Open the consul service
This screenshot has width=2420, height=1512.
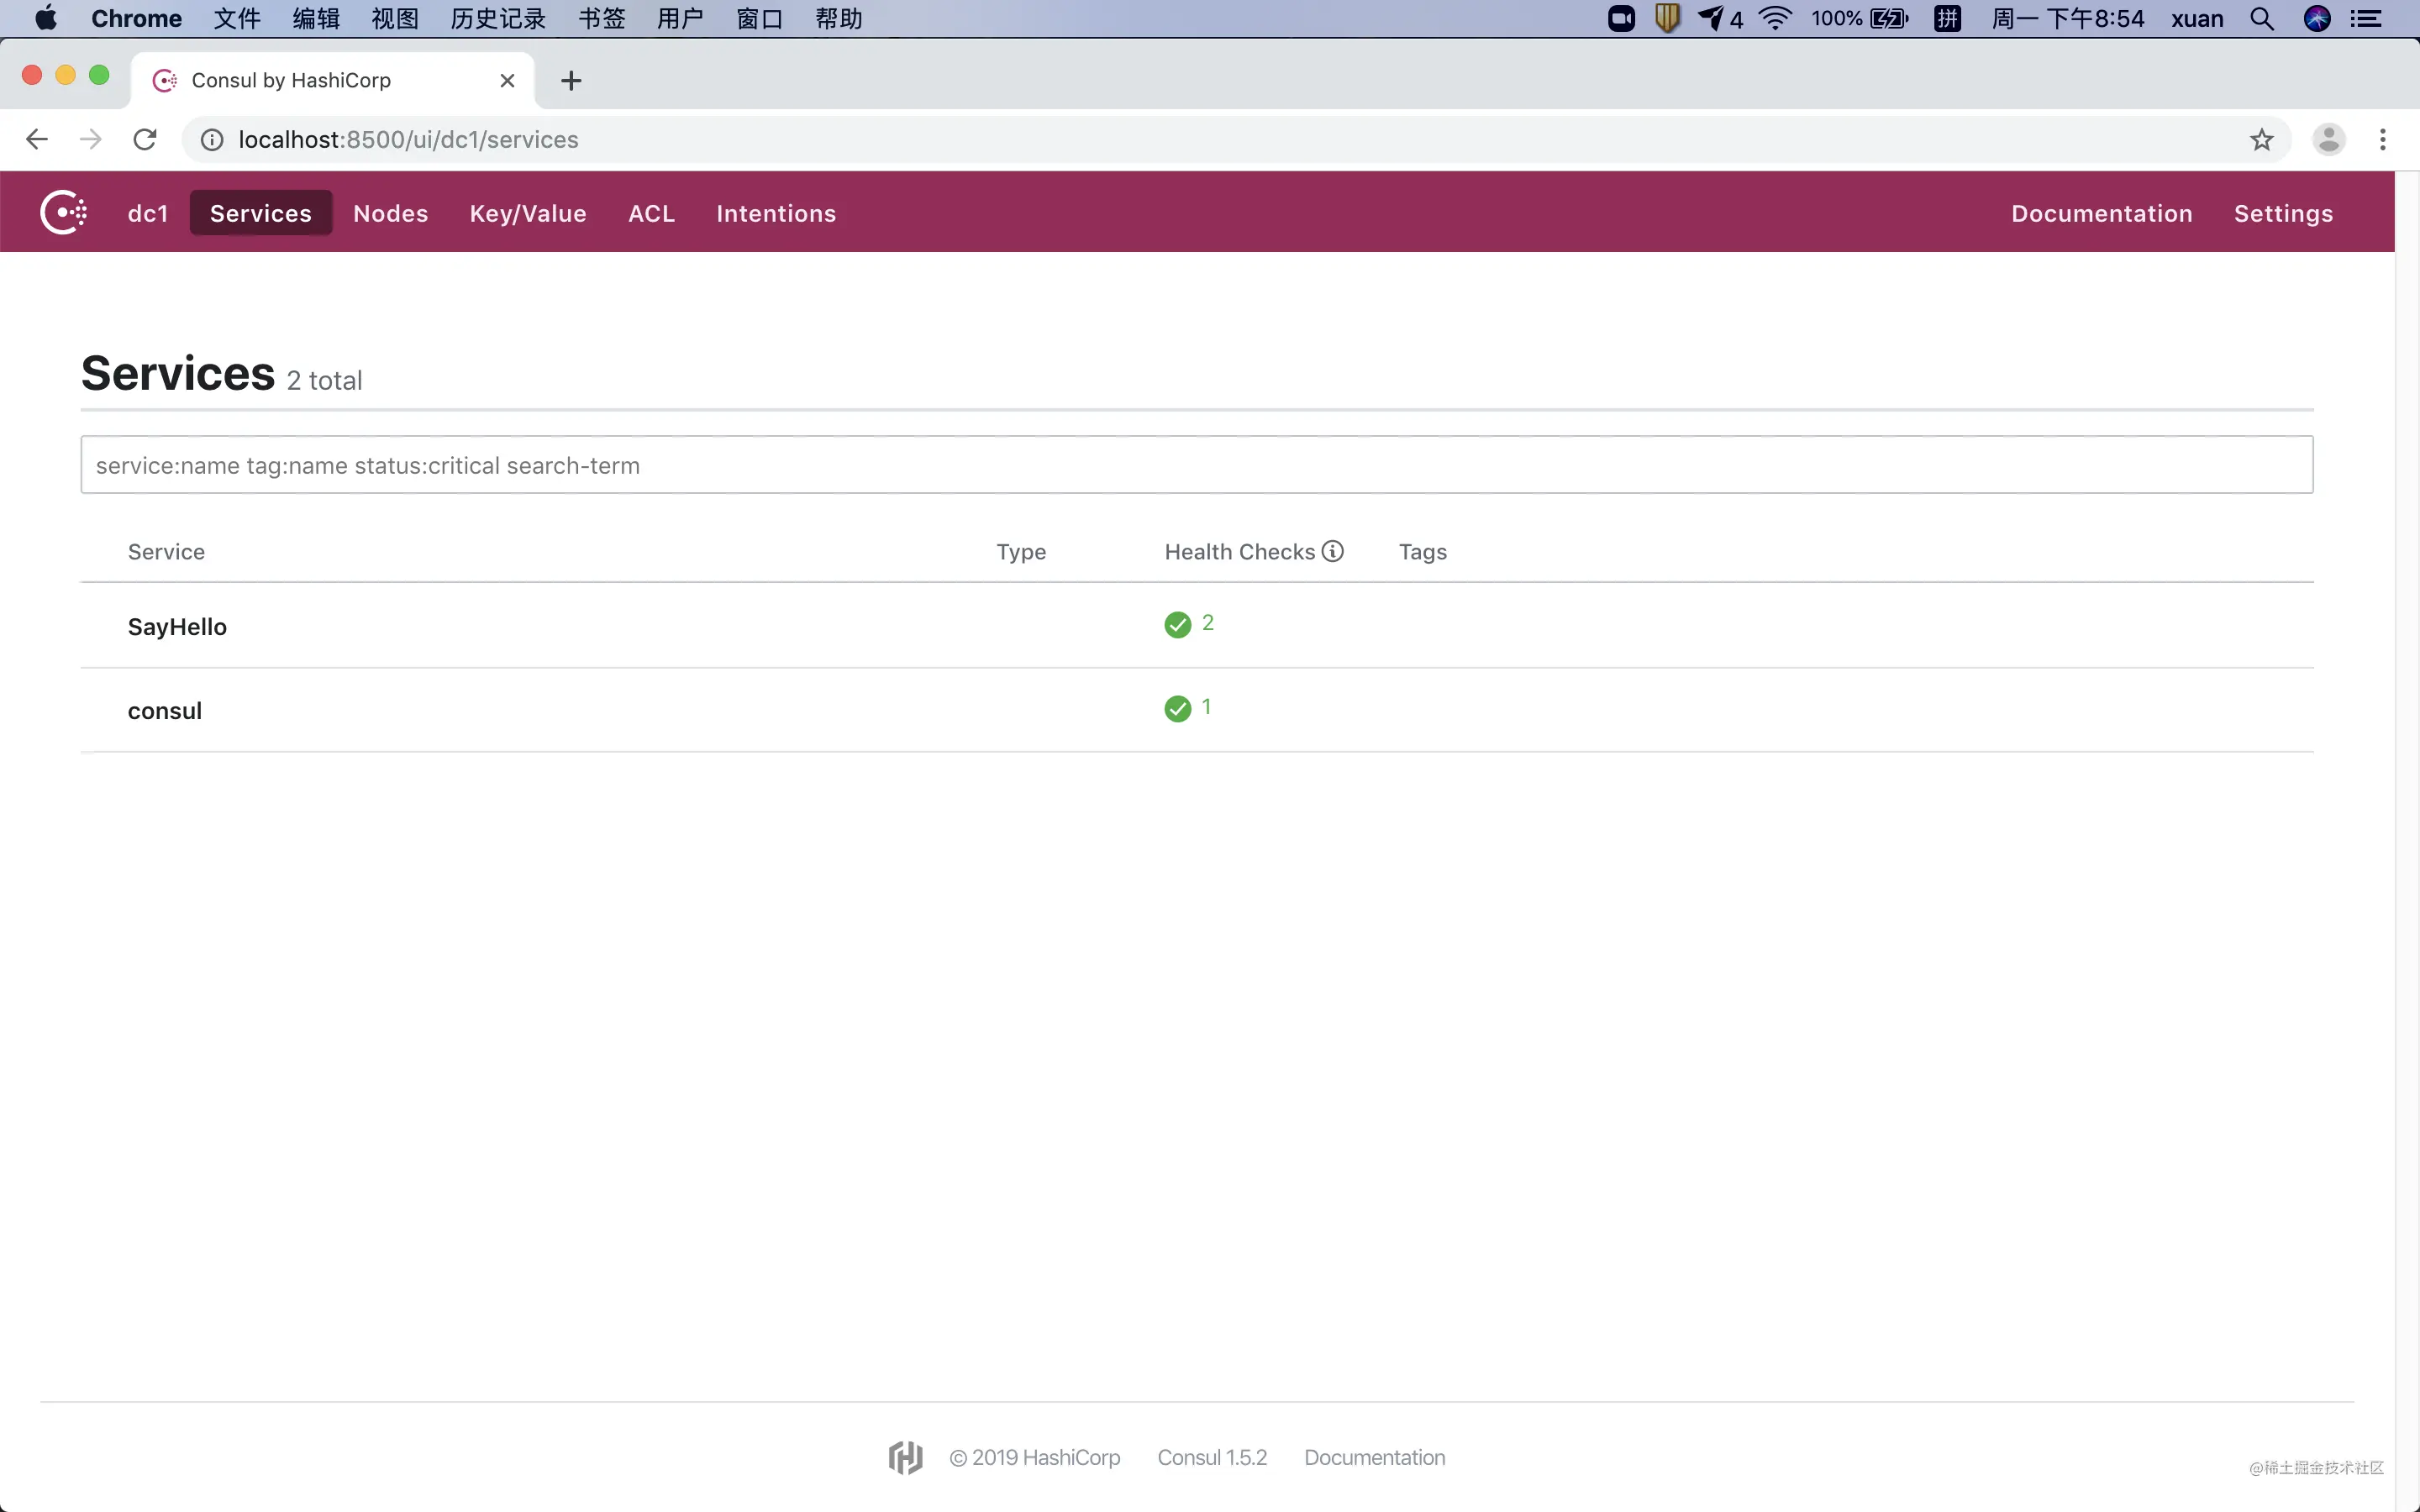(165, 711)
